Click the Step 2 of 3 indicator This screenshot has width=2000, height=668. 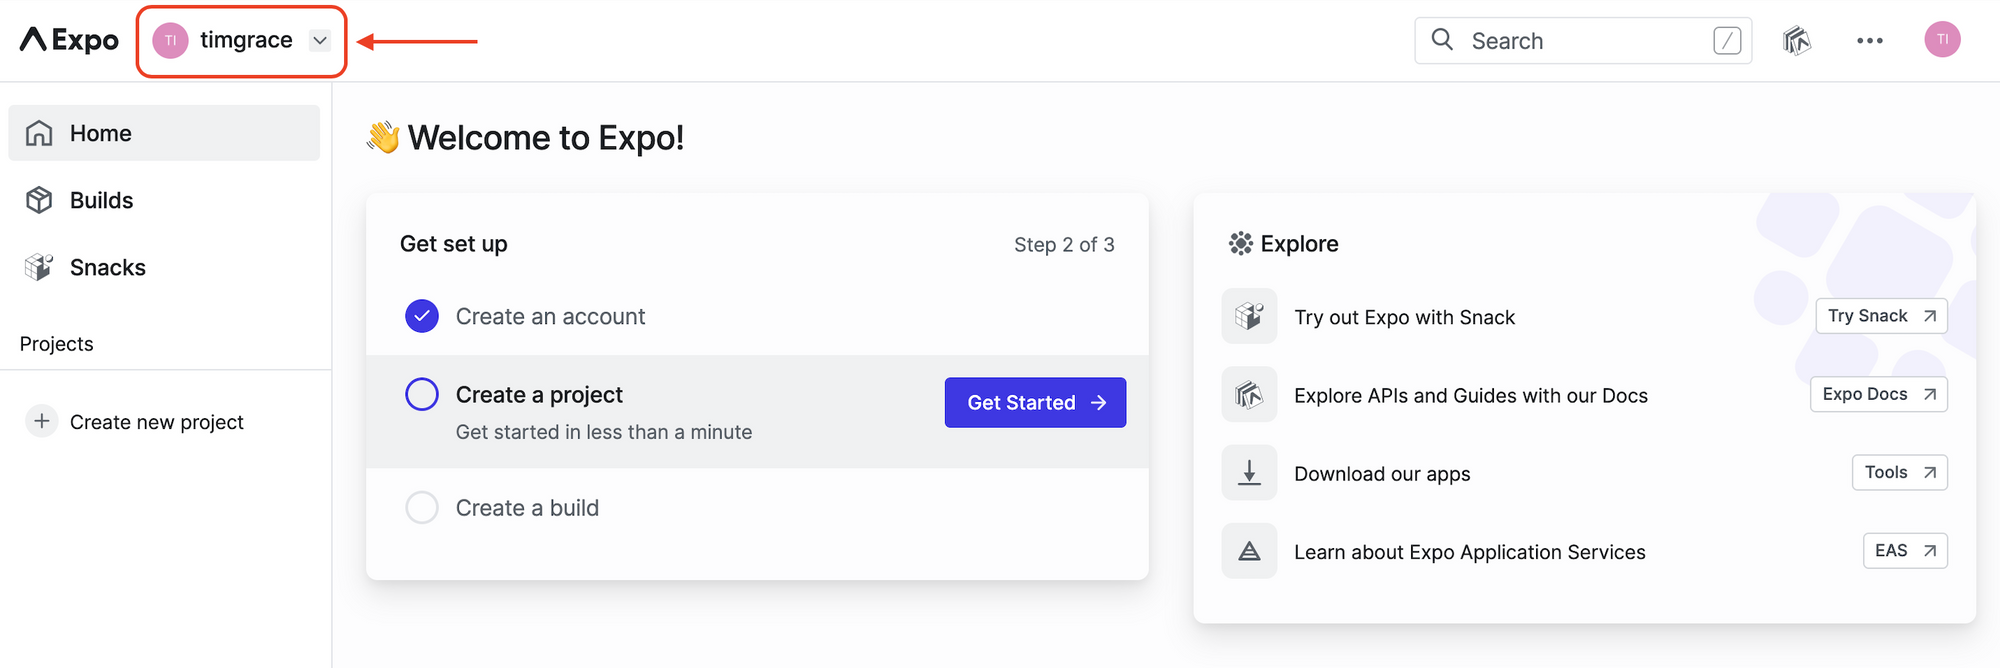click(1064, 245)
